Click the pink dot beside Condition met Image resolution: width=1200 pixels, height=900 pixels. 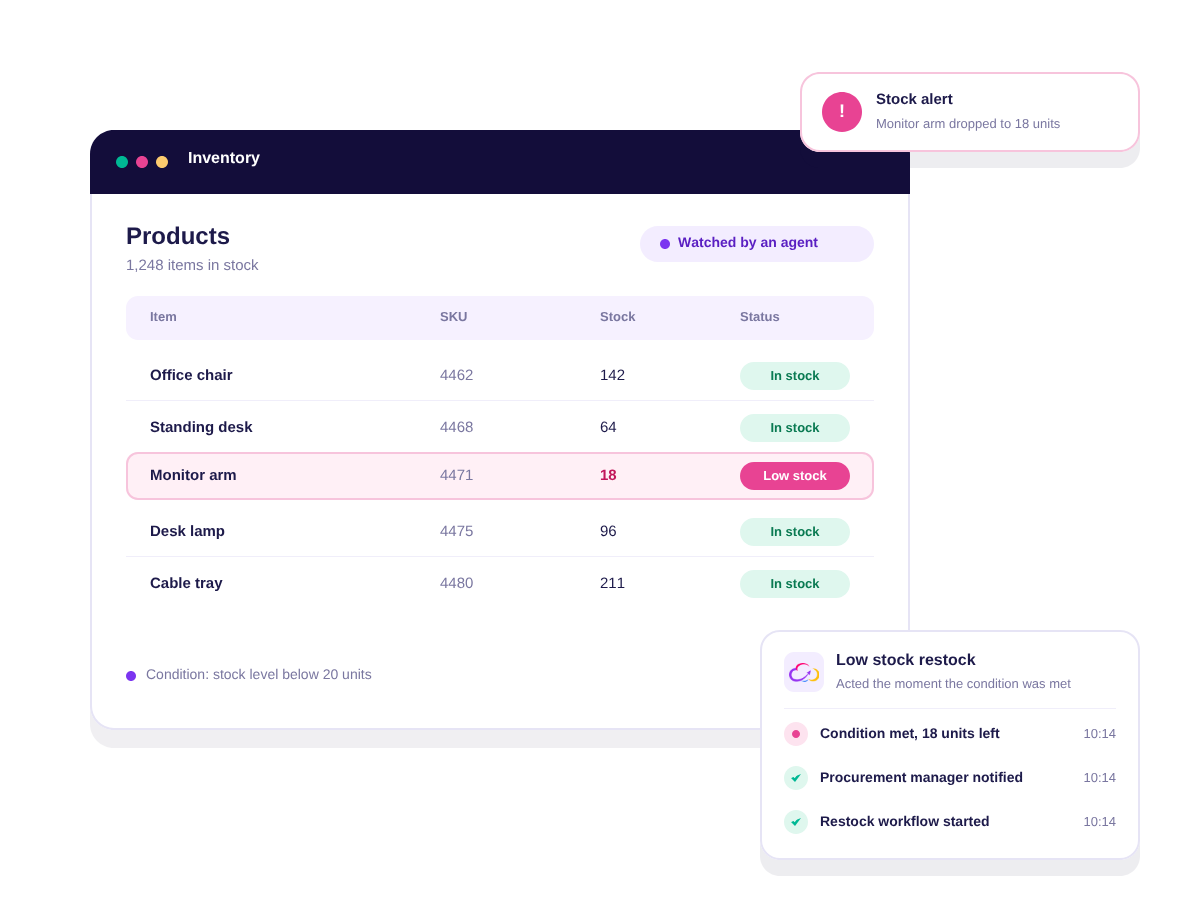(796, 734)
